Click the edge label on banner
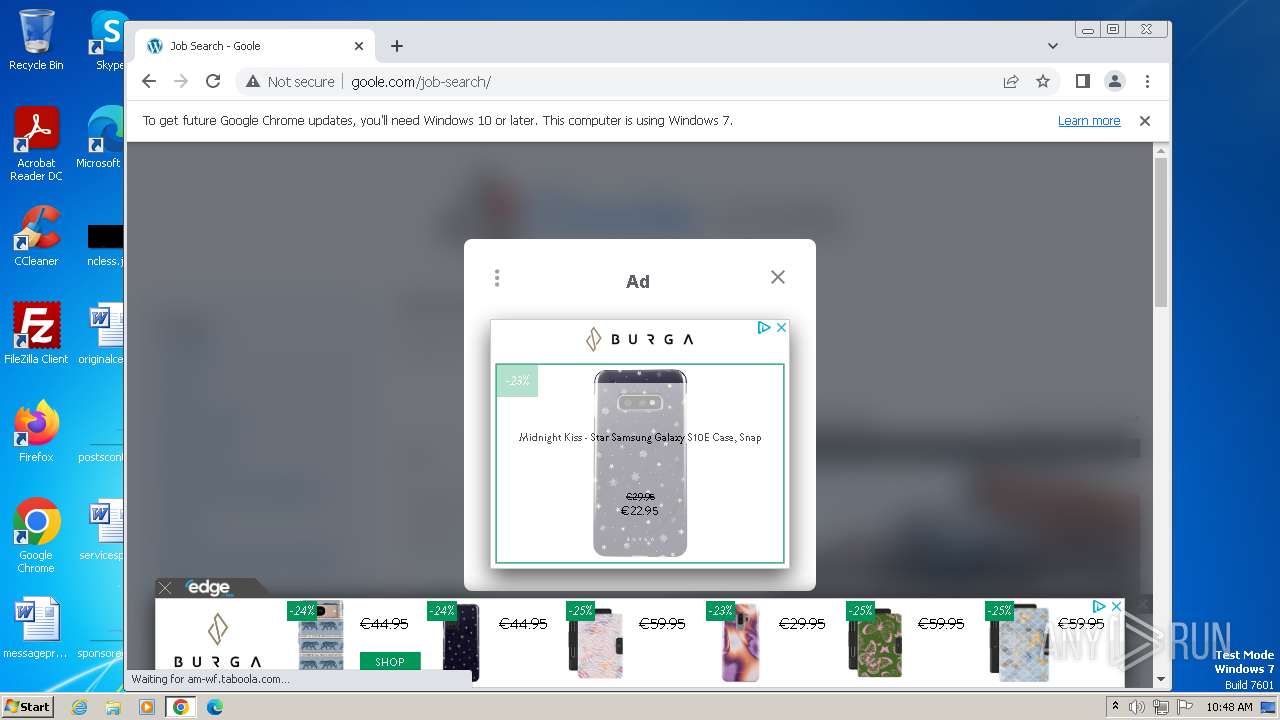Screen dimensions: 1280x720 click(209, 588)
